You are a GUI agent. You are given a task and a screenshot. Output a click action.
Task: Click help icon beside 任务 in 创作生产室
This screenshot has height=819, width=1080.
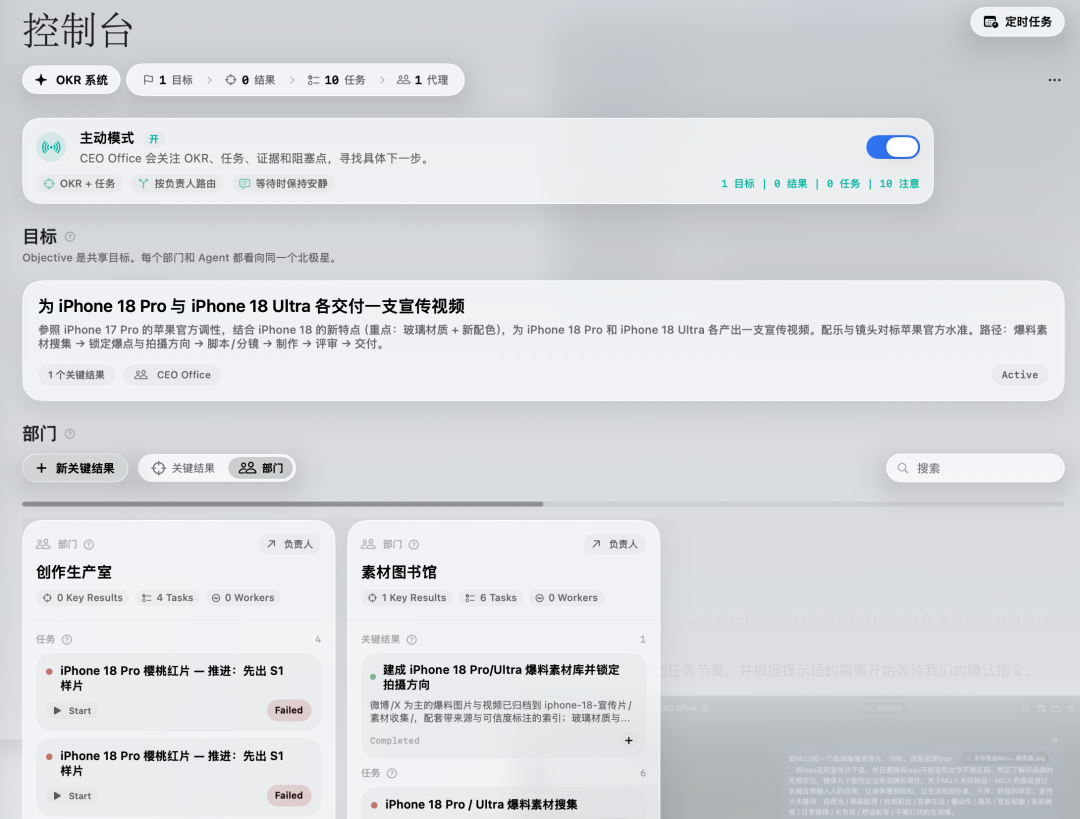point(67,640)
